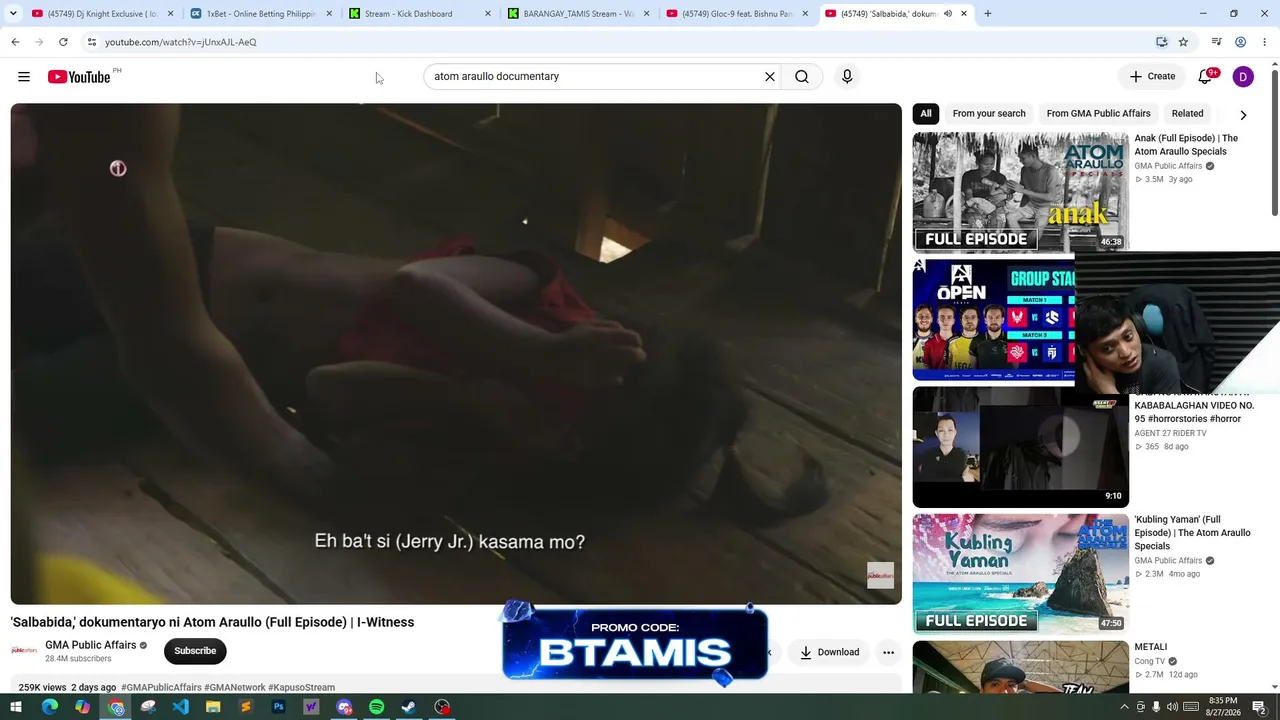Reload the page in Chrome
The width and height of the screenshot is (1280, 720).
pos(63,42)
